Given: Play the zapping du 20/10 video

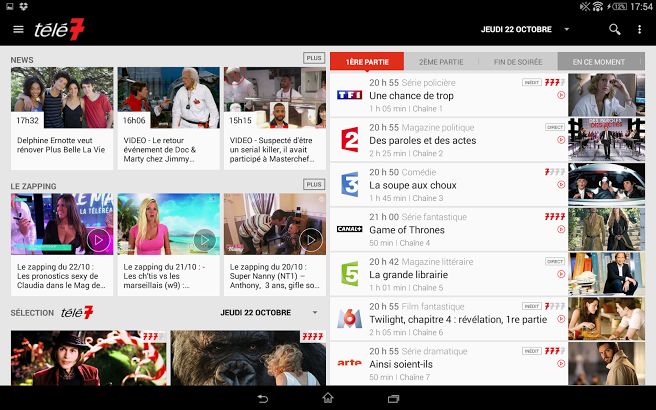Looking at the screenshot, I should (x=311, y=240).
